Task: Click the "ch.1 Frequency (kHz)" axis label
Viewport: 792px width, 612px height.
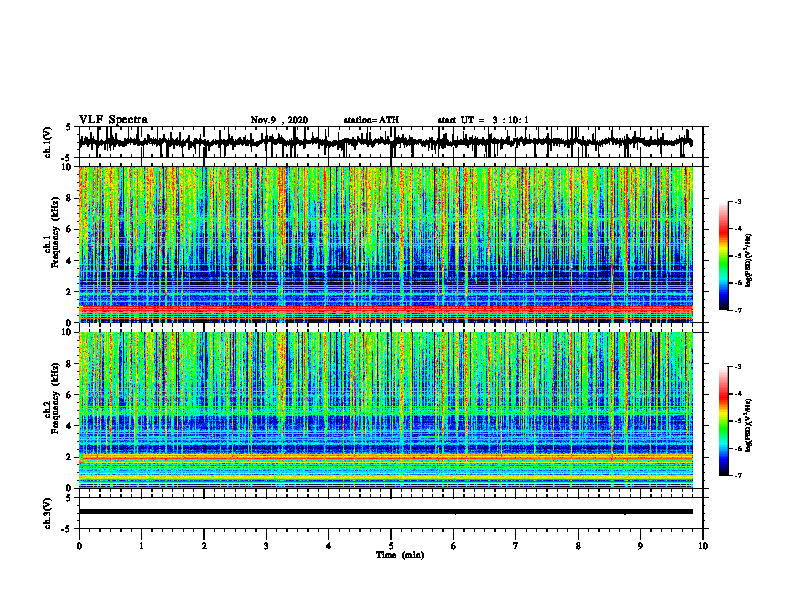Action: click(52, 232)
